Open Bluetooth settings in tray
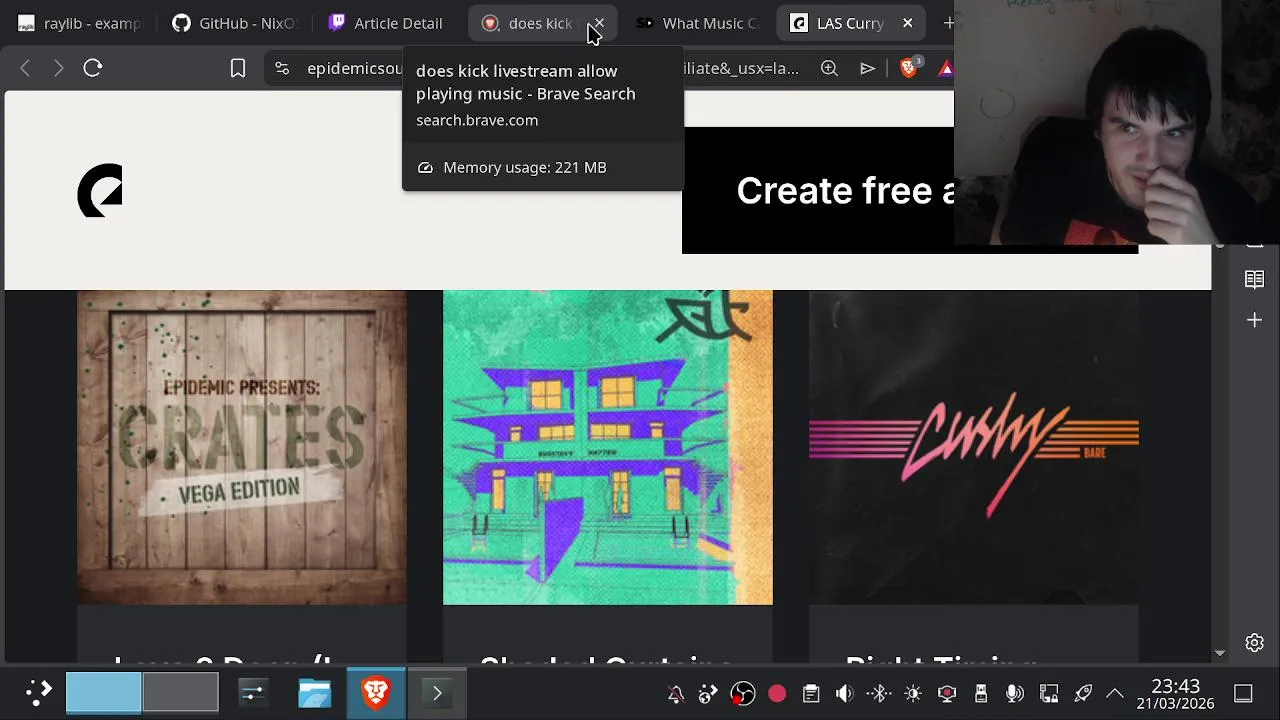The height and width of the screenshot is (720, 1280). 879,693
